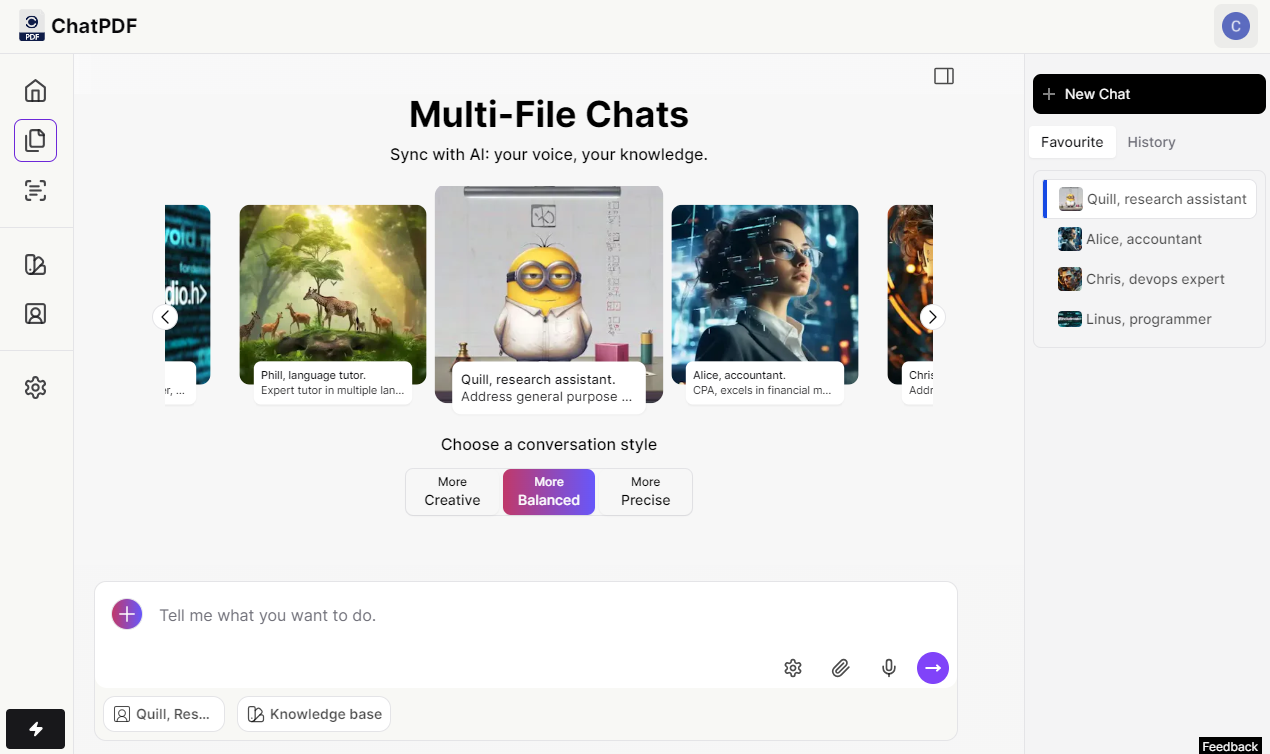This screenshot has height=754, width=1270.
Task: Show previous persona with left arrow
Action: click(165, 317)
